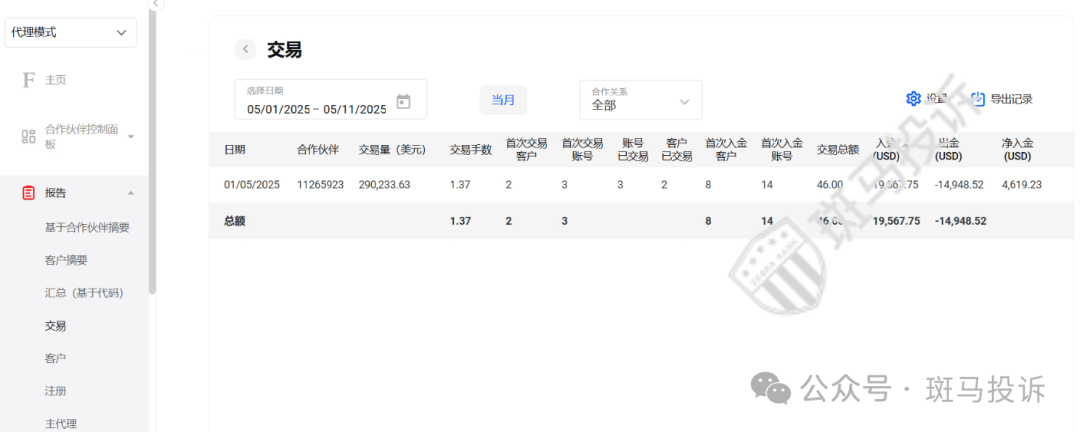
Task: Click 导出记录 text button
Action: tap(1012, 99)
